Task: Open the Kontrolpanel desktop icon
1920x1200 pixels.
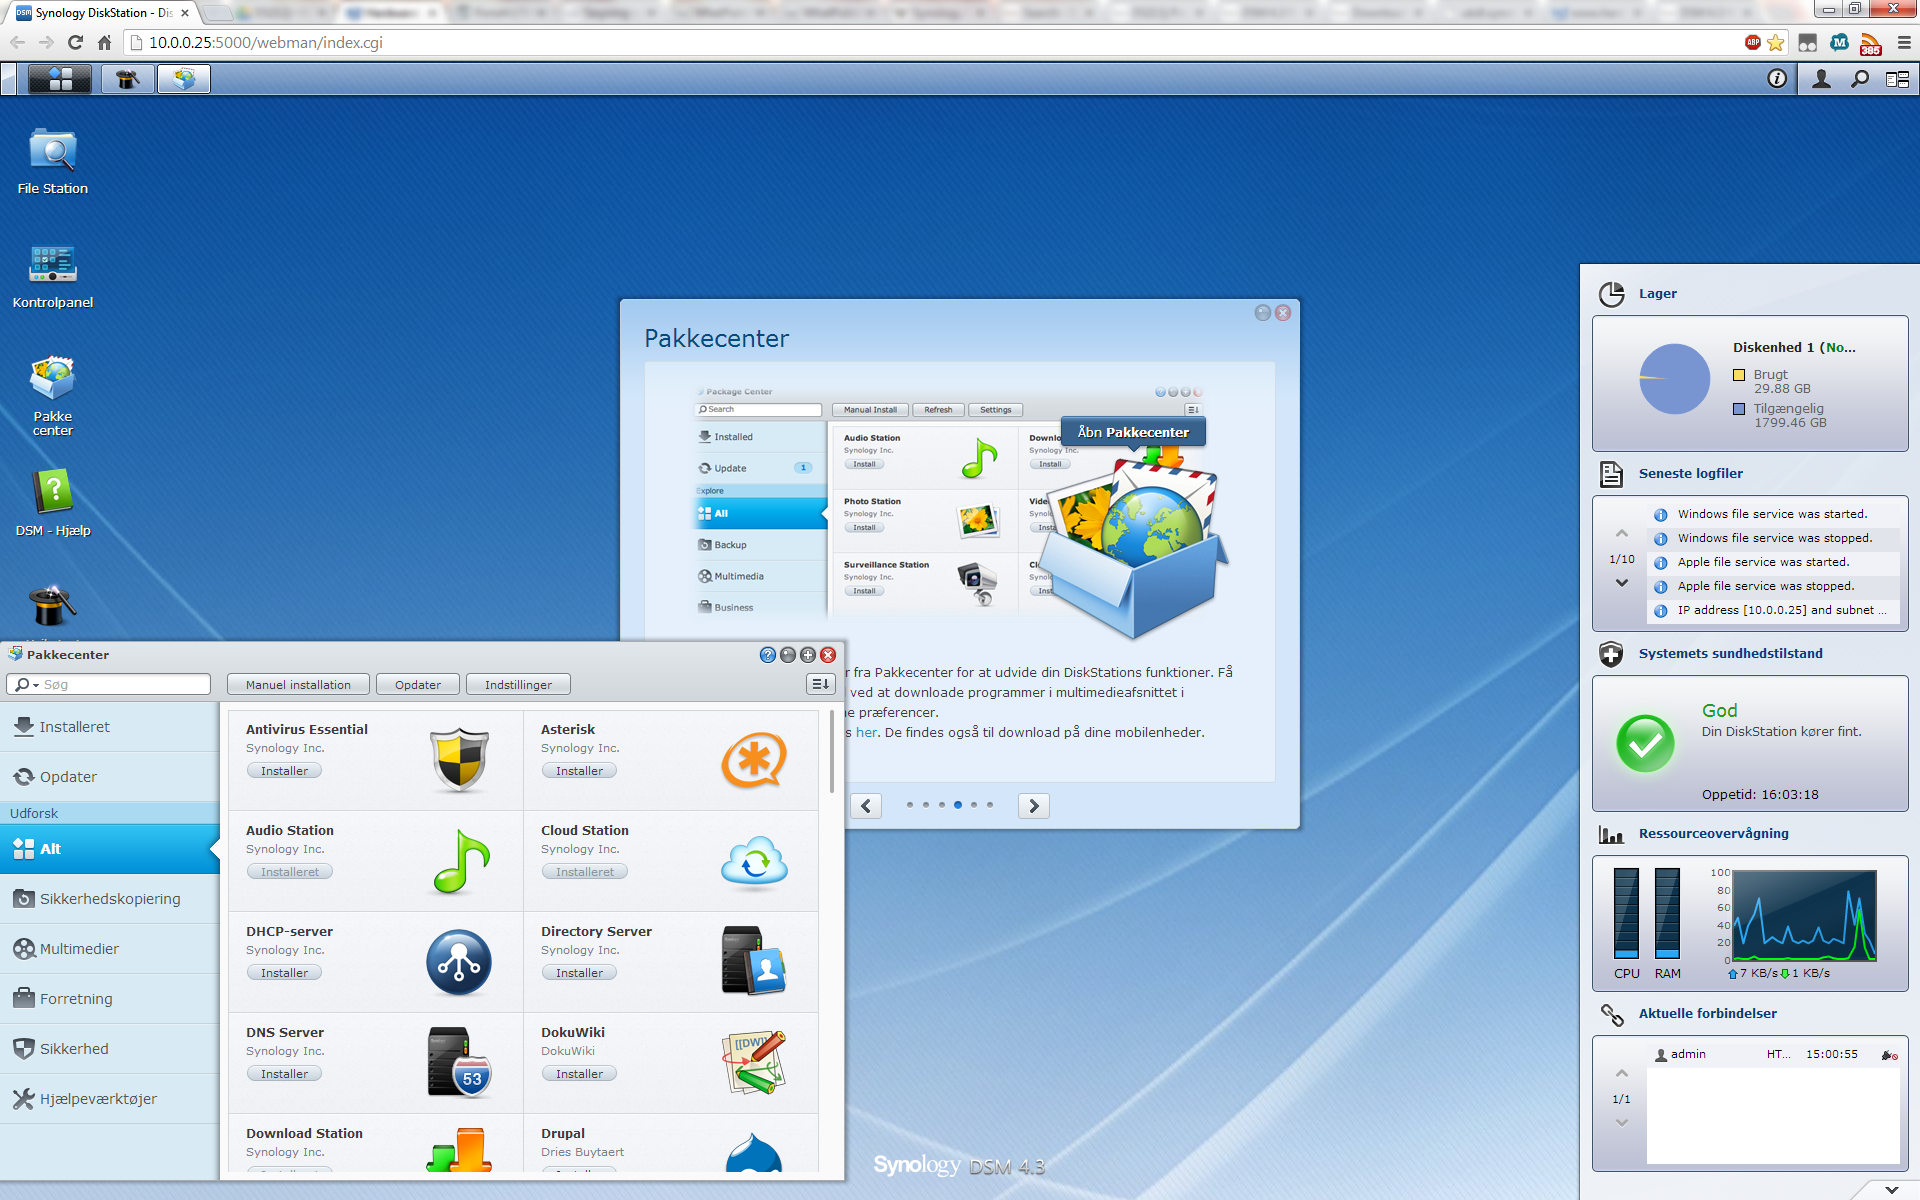Action: (x=53, y=276)
